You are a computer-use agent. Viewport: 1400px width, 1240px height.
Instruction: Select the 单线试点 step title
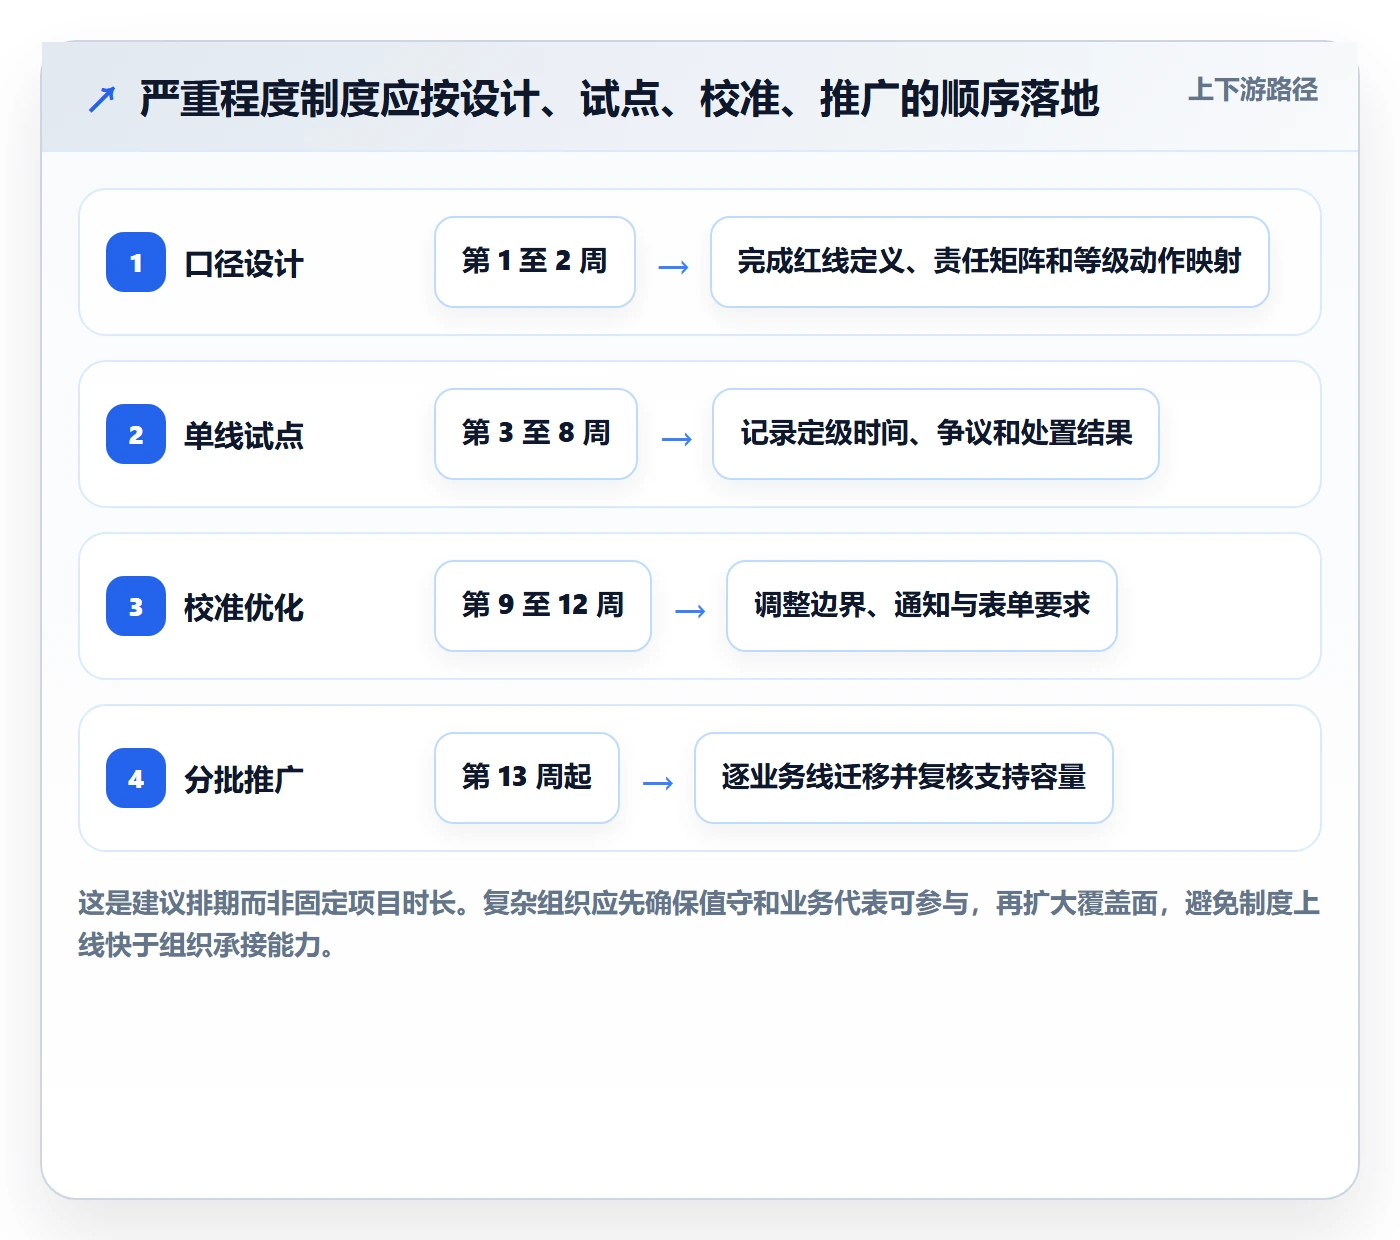pos(244,436)
